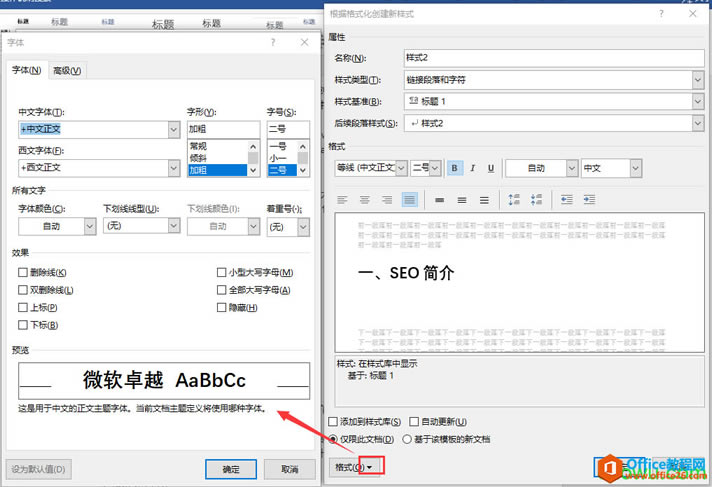Screen dimensions: 712x487
Task: Click the 字形 input field
Action: (223, 129)
